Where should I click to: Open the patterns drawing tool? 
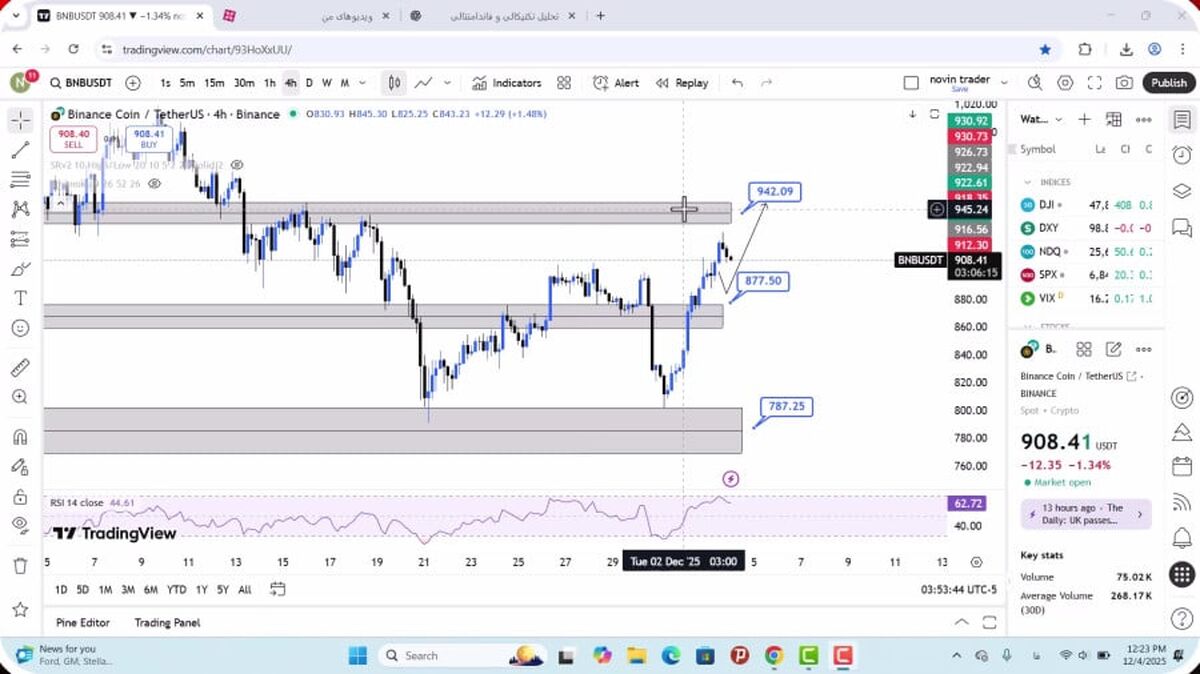point(20,209)
